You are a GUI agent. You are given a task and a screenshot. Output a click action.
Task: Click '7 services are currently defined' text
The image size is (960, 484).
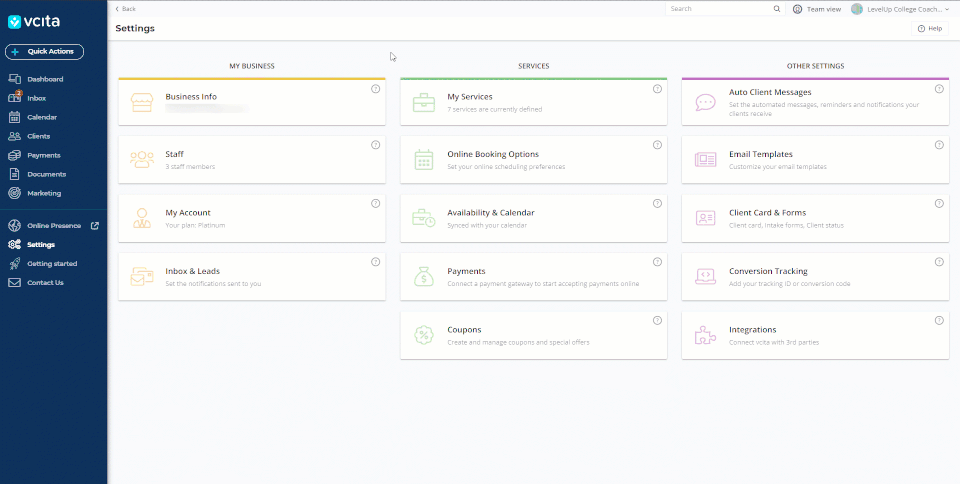pos(495,110)
